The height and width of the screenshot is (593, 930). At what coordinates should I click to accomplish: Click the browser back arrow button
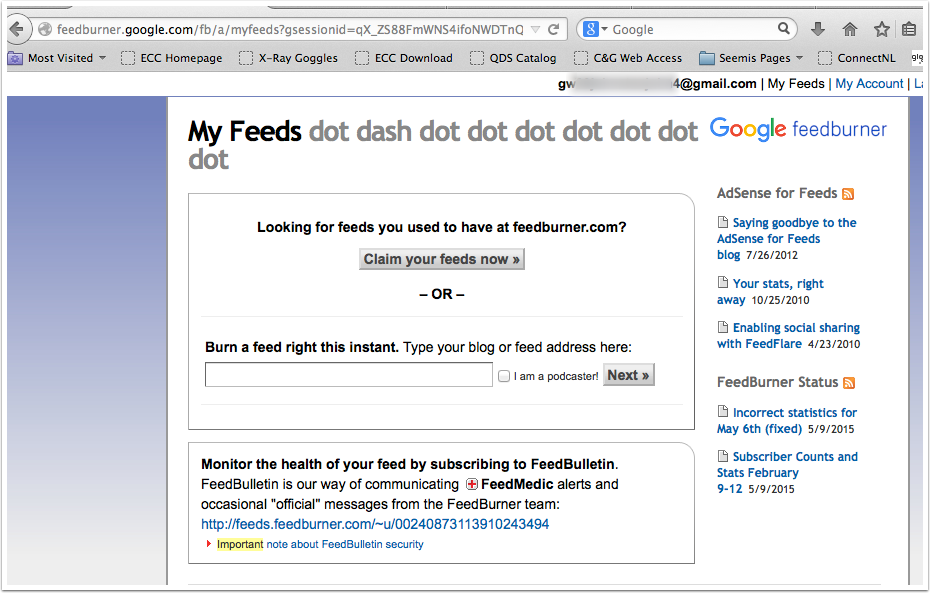pos(18,29)
